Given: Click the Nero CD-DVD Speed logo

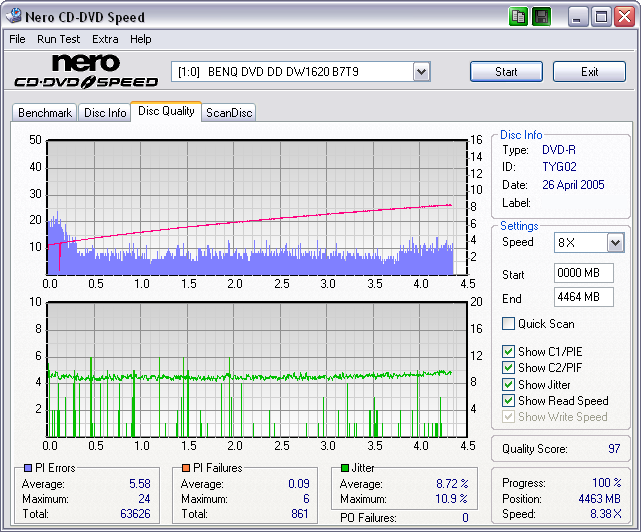Looking at the screenshot, I should [85, 73].
